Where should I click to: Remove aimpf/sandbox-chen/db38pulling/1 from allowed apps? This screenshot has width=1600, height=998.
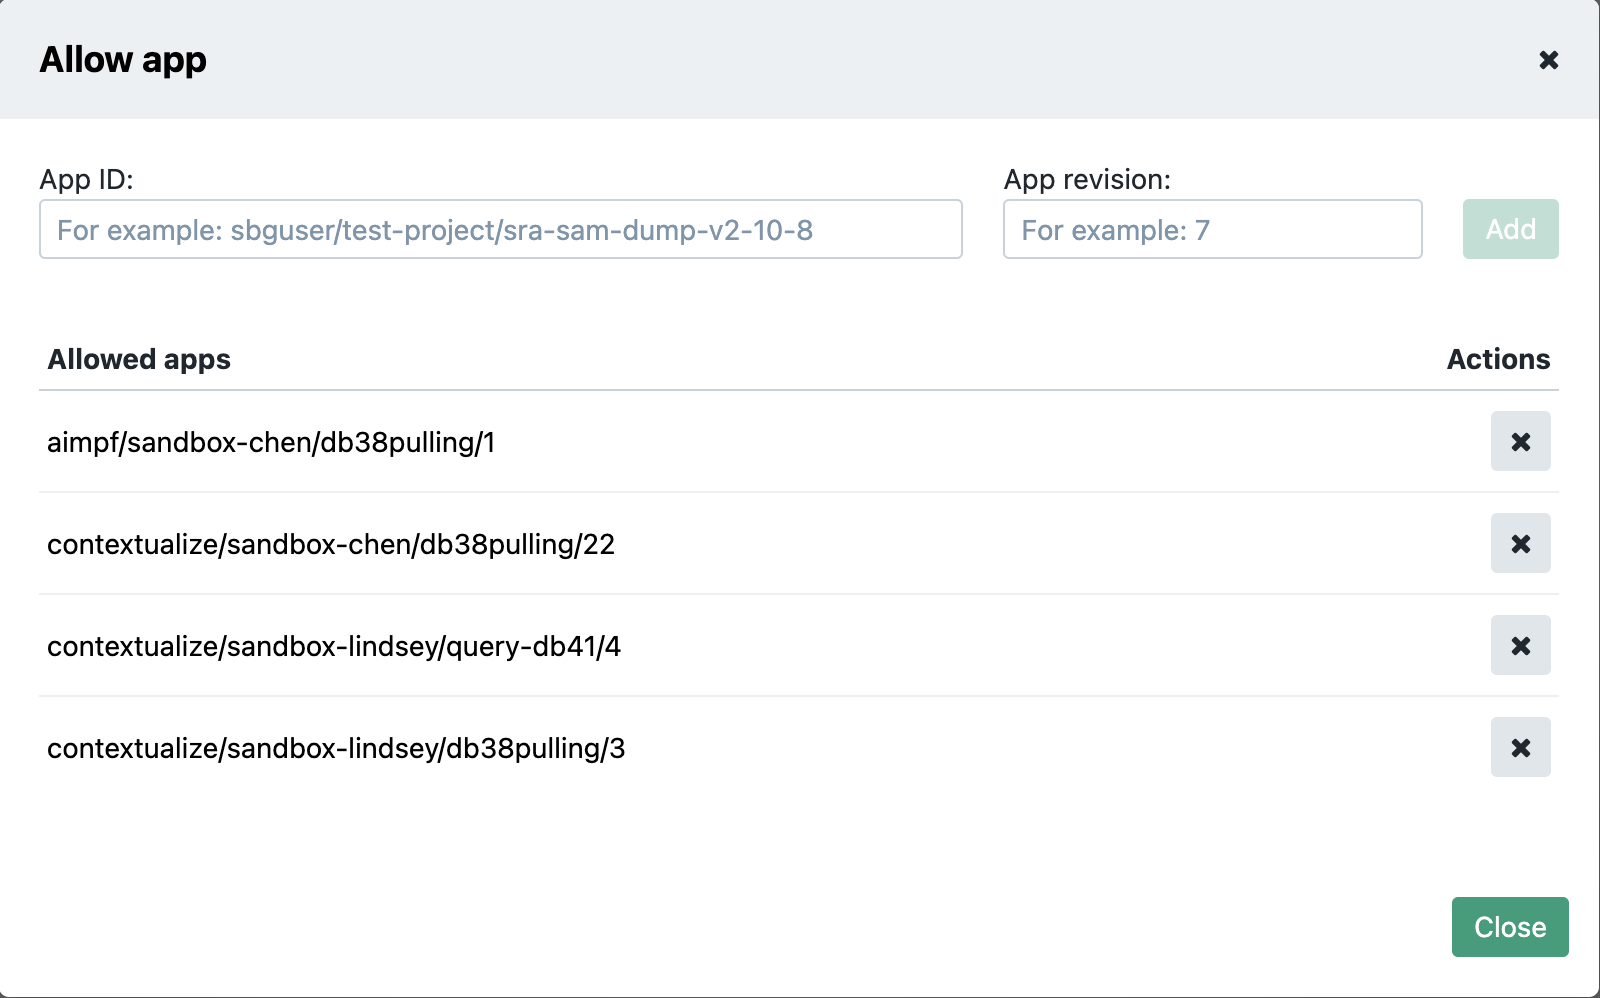point(1520,441)
